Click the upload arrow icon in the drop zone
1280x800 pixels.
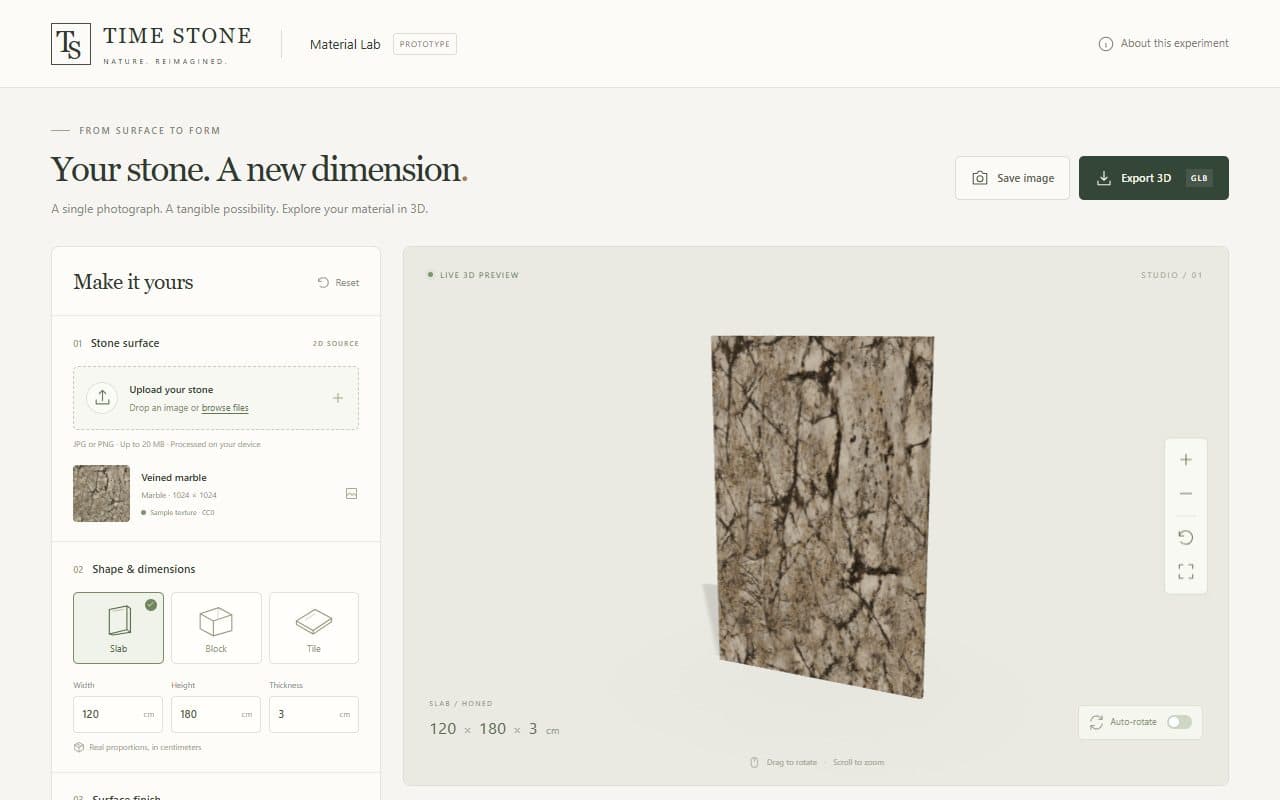(x=102, y=398)
